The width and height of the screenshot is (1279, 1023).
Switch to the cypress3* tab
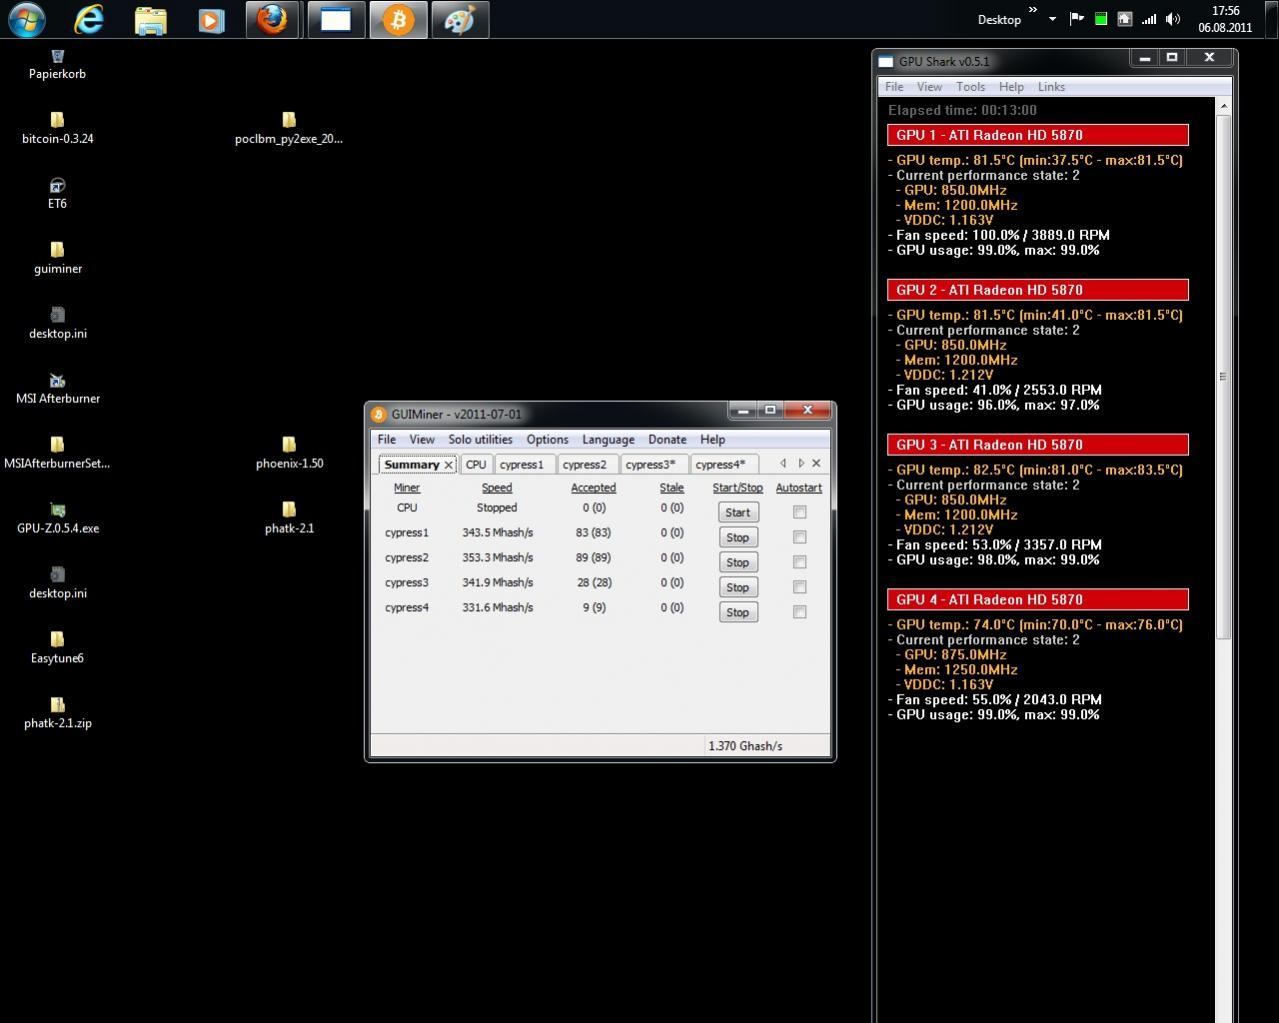point(650,464)
